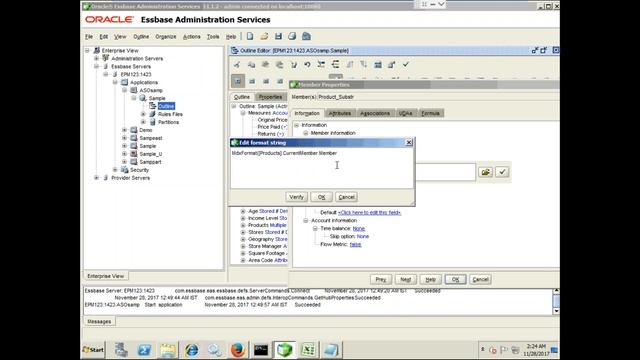Image resolution: width=640 pixels, height=360 pixels.
Task: Collapse the Account information section
Action: [x=306, y=220]
